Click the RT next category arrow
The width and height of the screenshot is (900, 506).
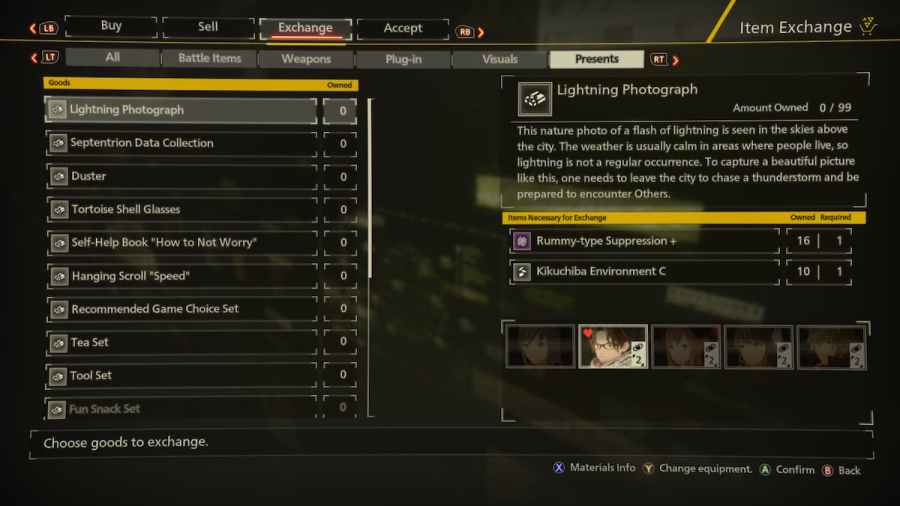point(676,60)
